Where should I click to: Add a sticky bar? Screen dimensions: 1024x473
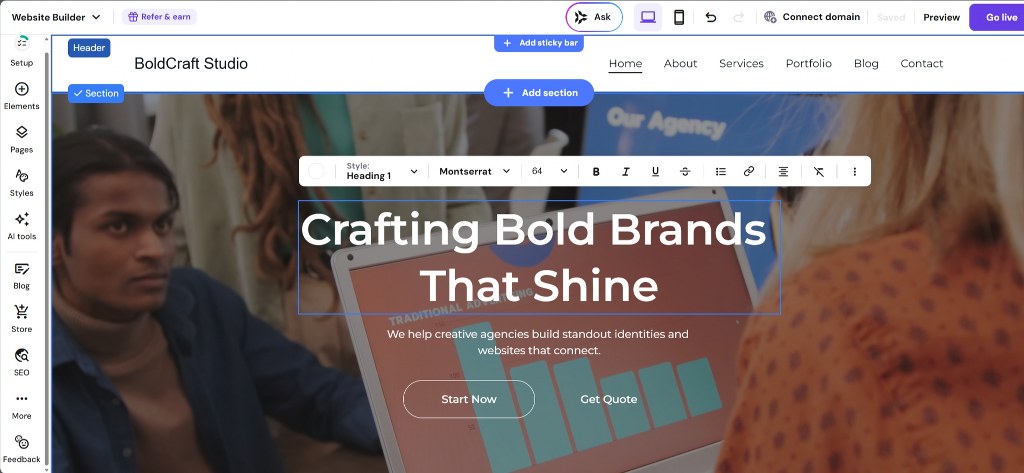click(x=539, y=43)
